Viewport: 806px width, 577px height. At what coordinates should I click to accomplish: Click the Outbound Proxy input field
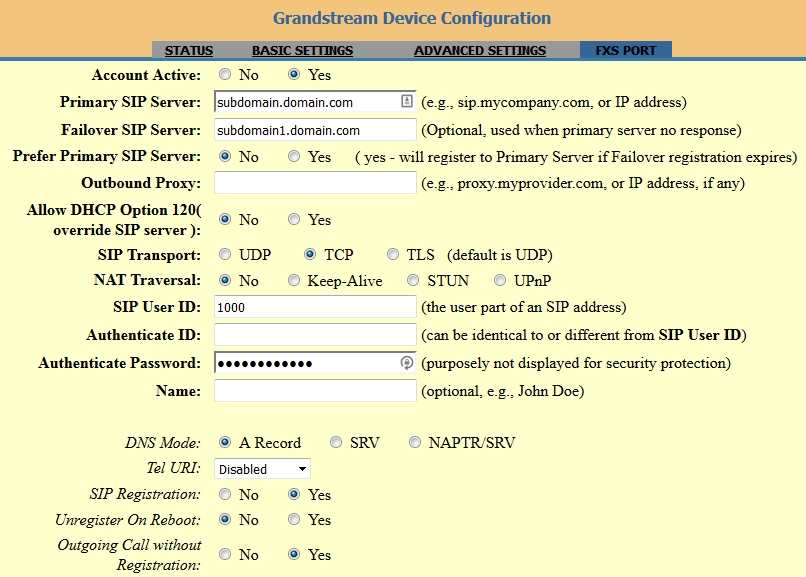pyautogui.click(x=315, y=183)
